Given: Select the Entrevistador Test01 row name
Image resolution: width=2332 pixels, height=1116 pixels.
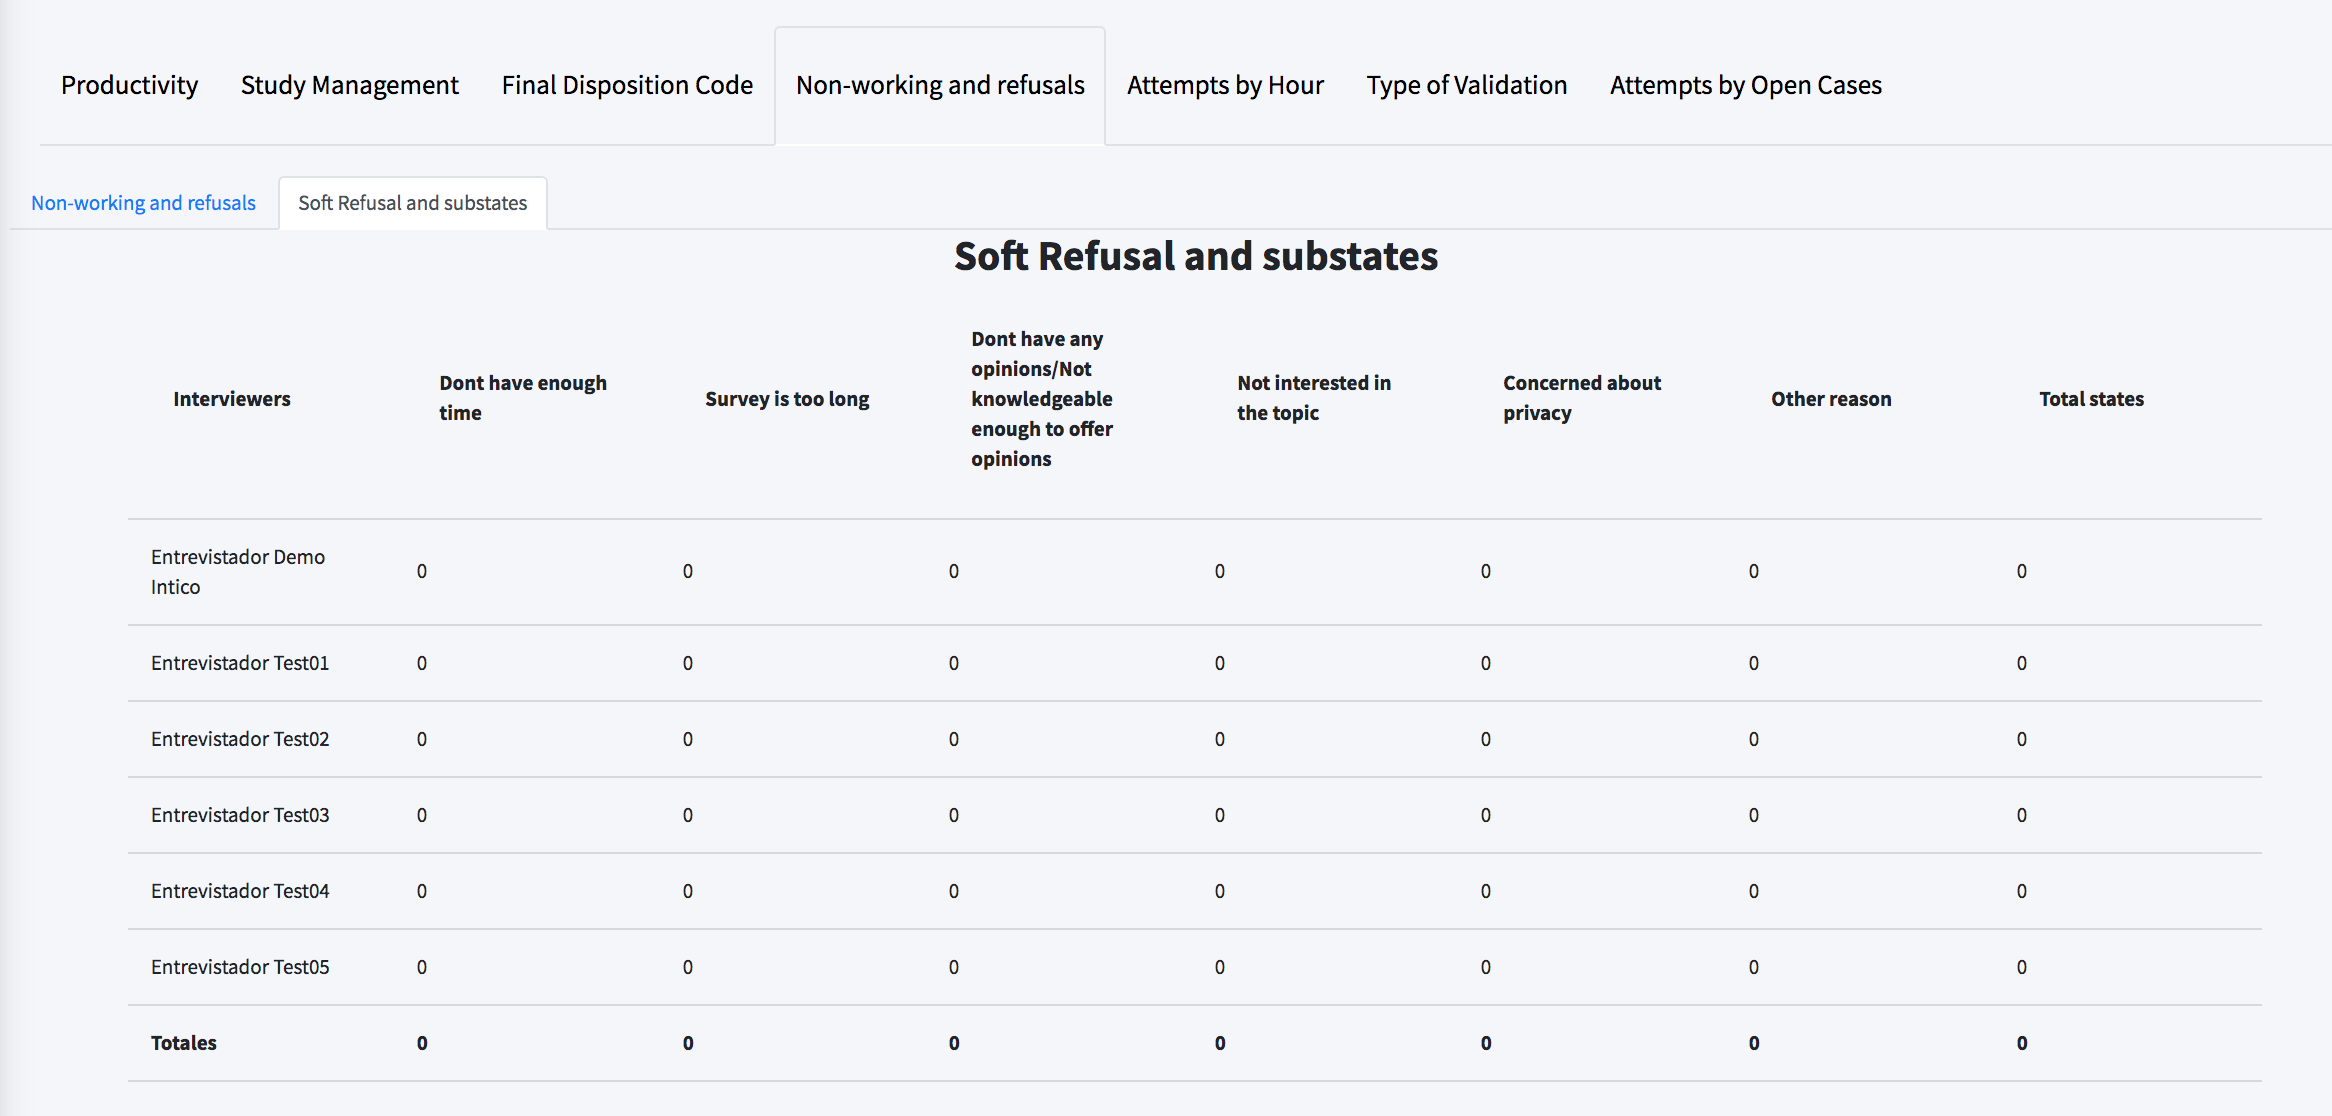Looking at the screenshot, I should pos(240,663).
